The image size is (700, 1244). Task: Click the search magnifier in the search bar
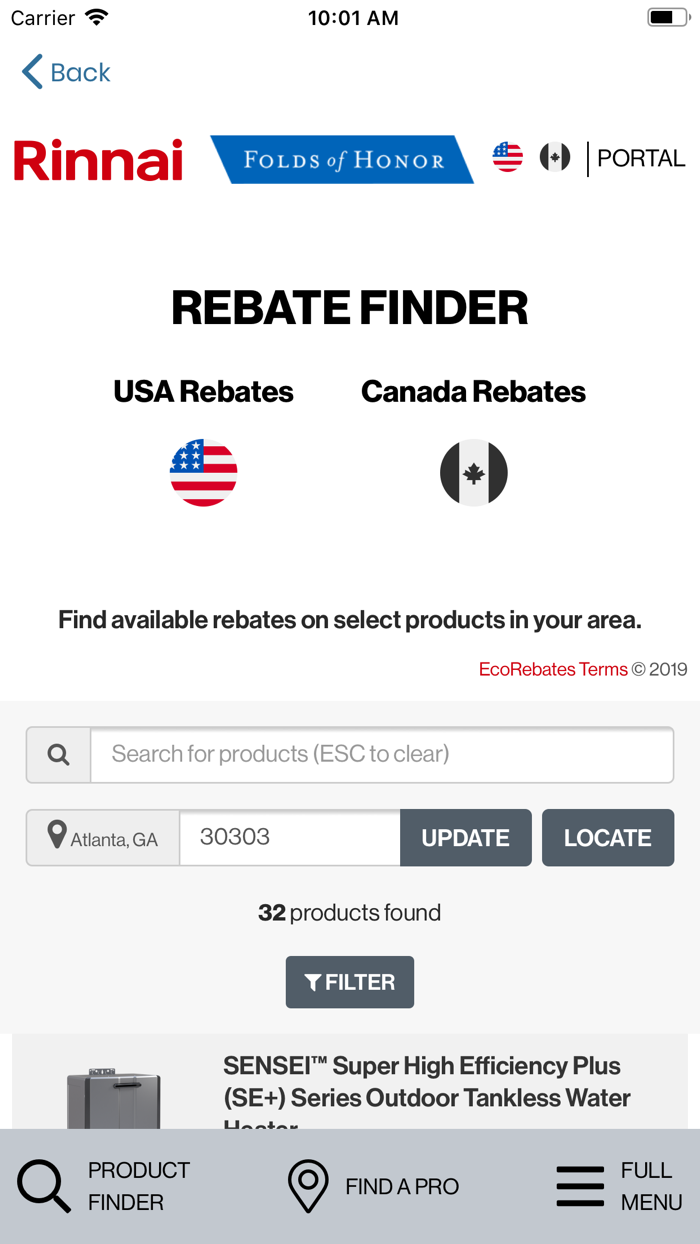pos(58,754)
